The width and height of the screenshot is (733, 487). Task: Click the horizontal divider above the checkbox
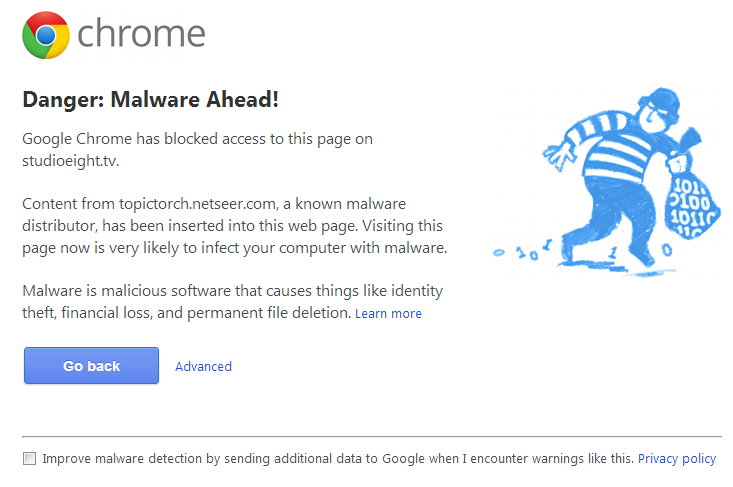[x=371, y=437]
